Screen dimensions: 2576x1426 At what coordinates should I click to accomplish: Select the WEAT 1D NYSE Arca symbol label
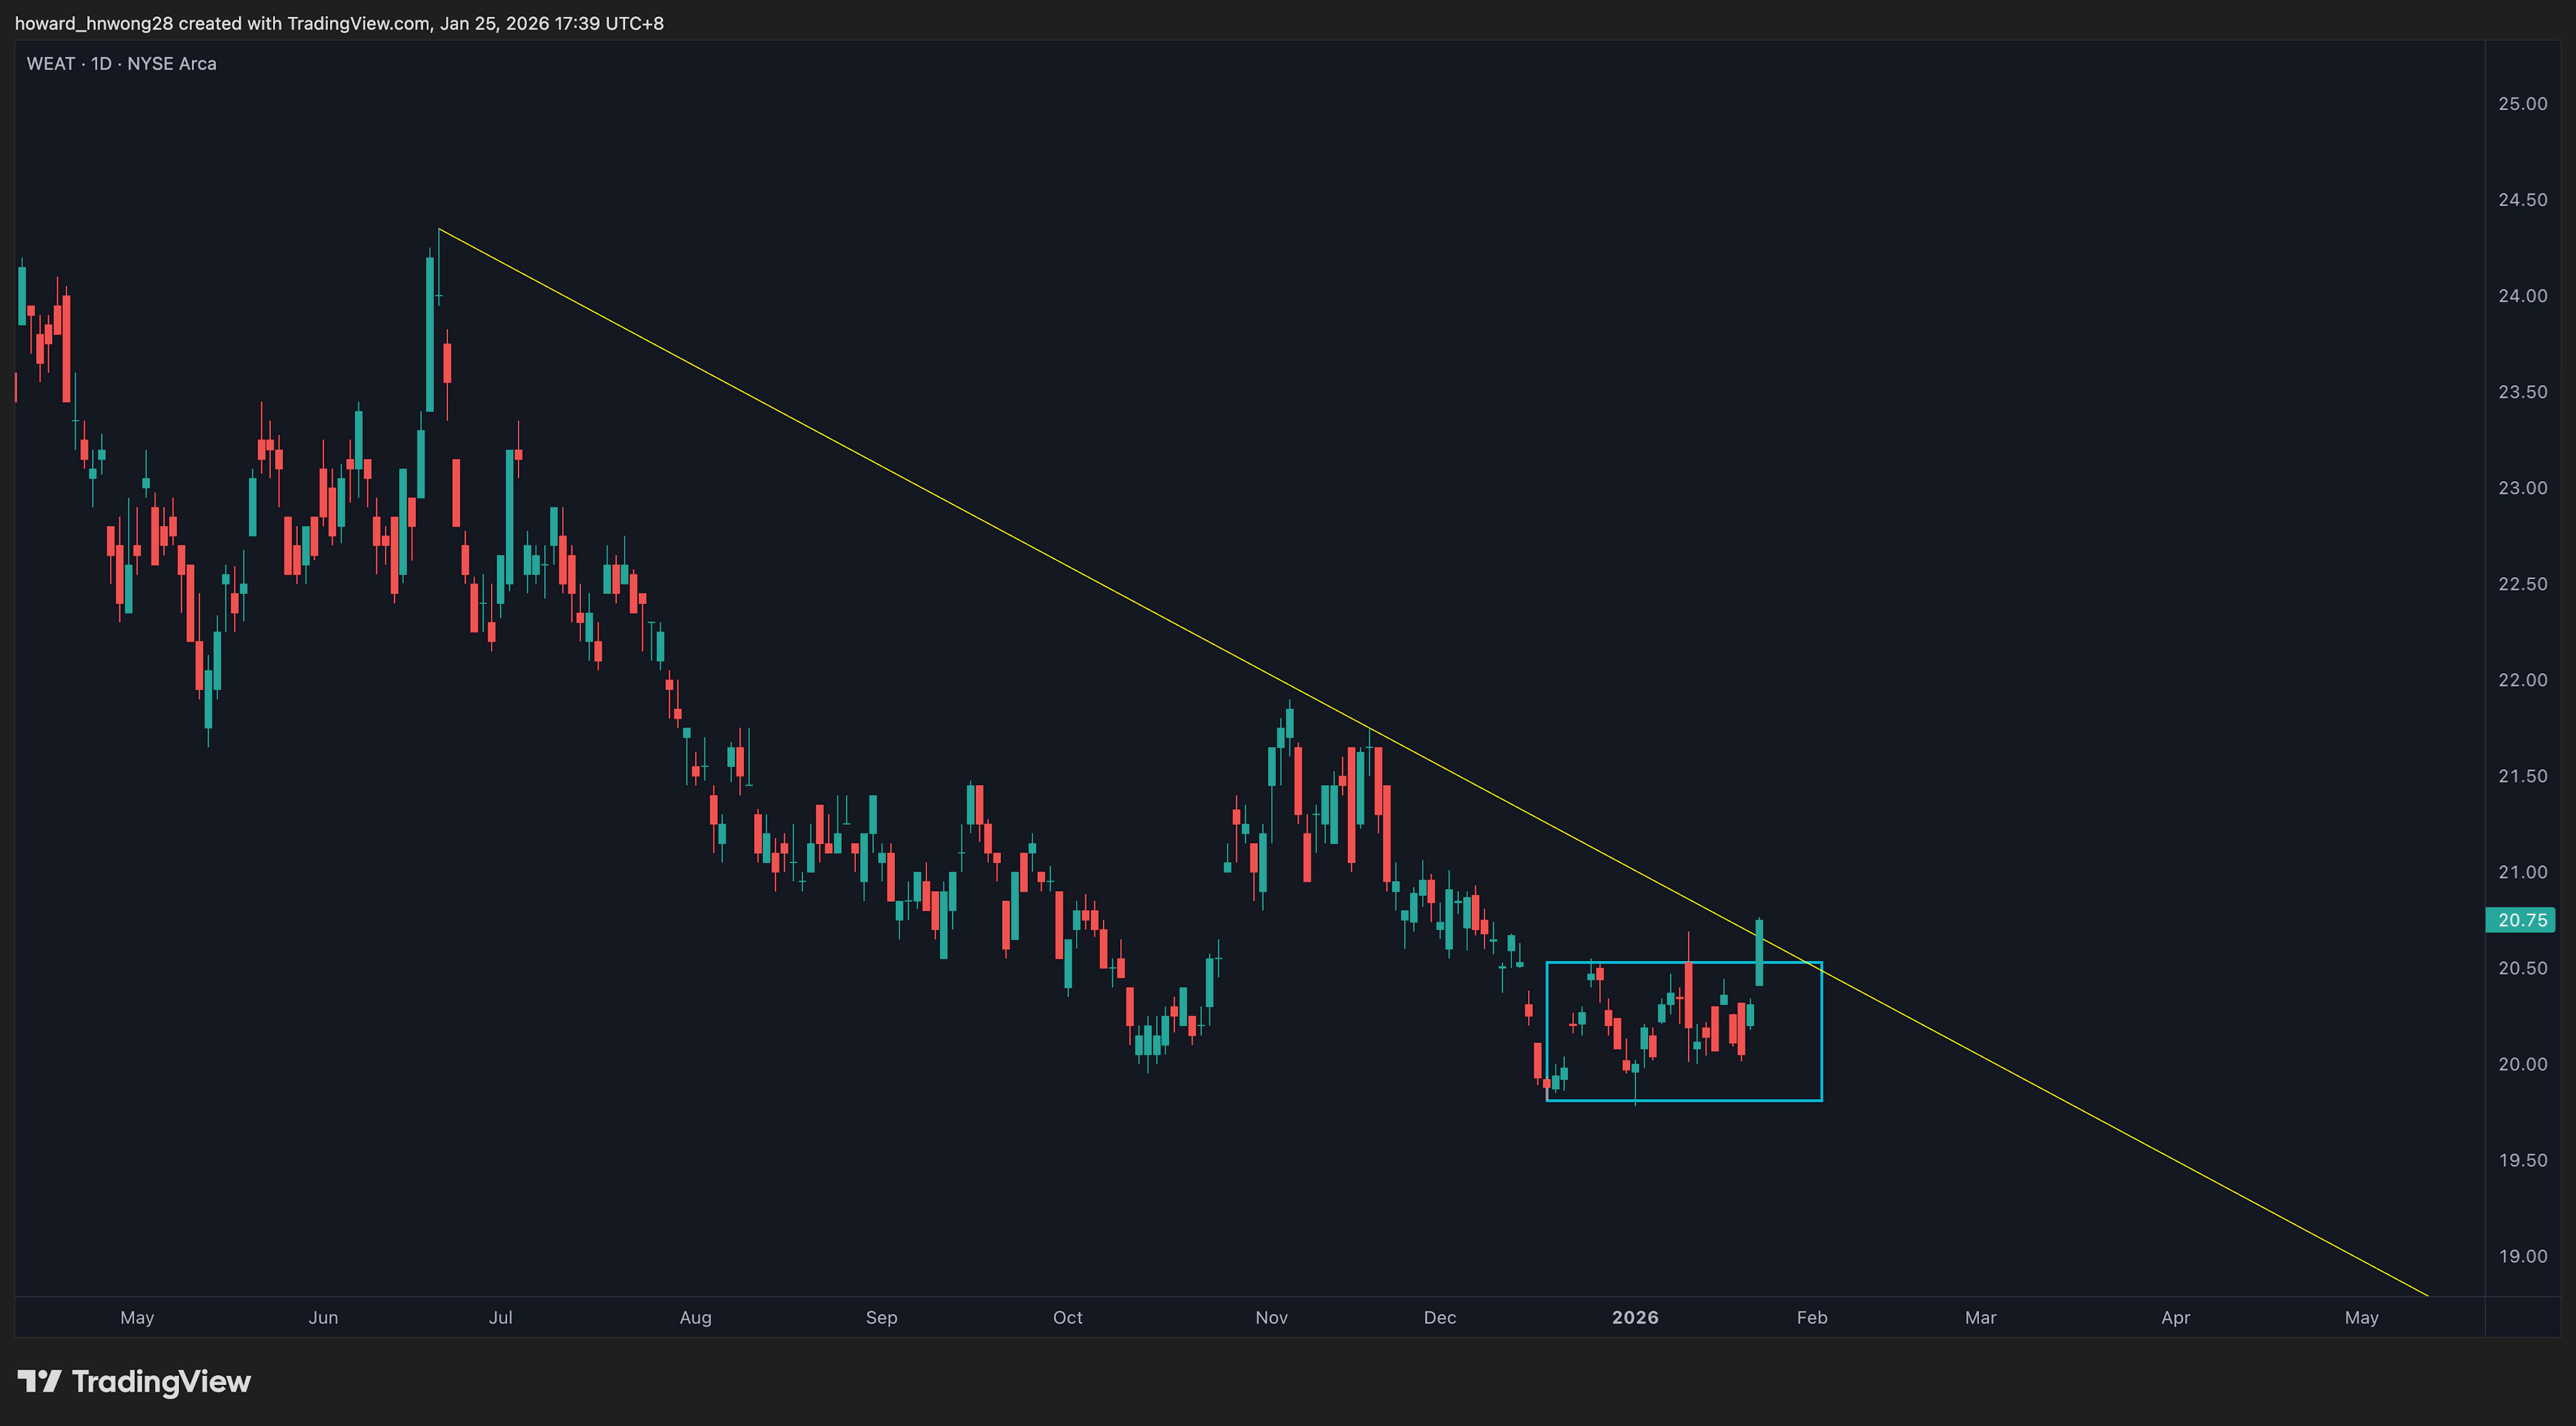(x=121, y=63)
